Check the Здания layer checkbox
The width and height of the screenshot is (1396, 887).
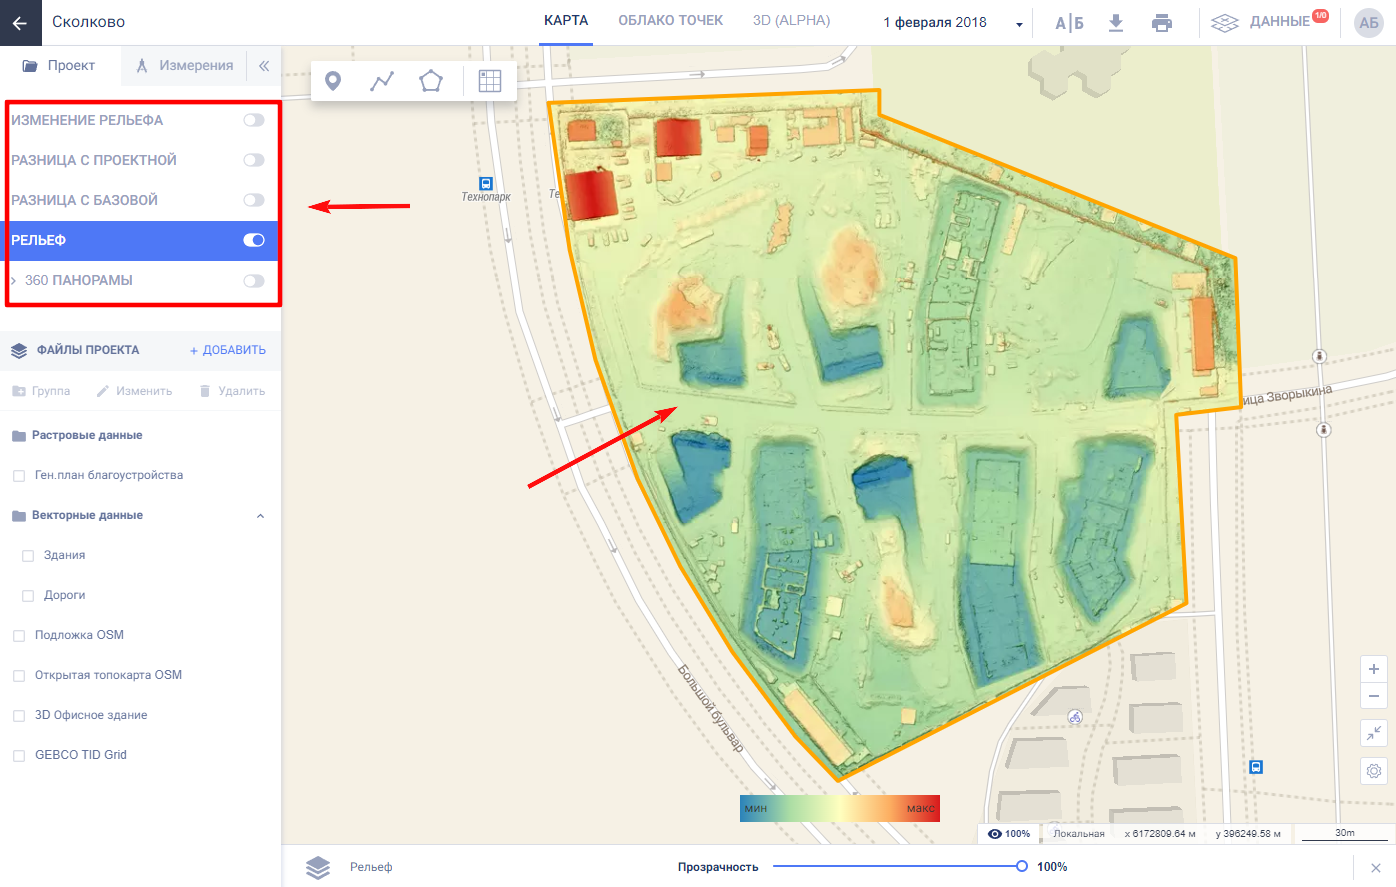pos(28,556)
